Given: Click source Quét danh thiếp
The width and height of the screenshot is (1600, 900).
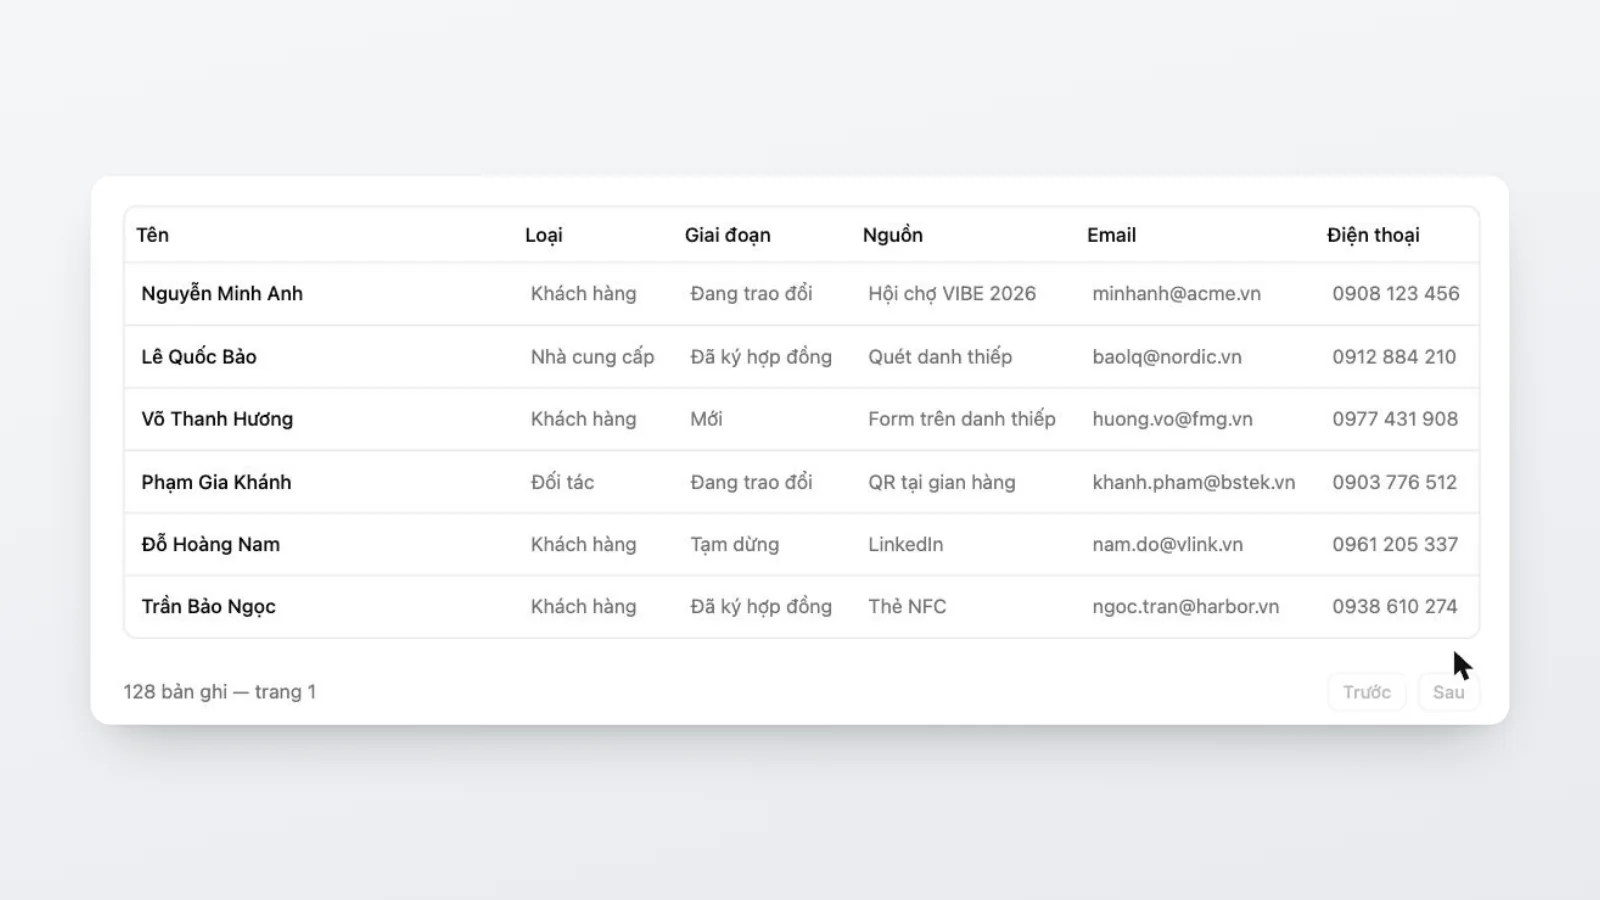Looking at the screenshot, I should (x=940, y=357).
